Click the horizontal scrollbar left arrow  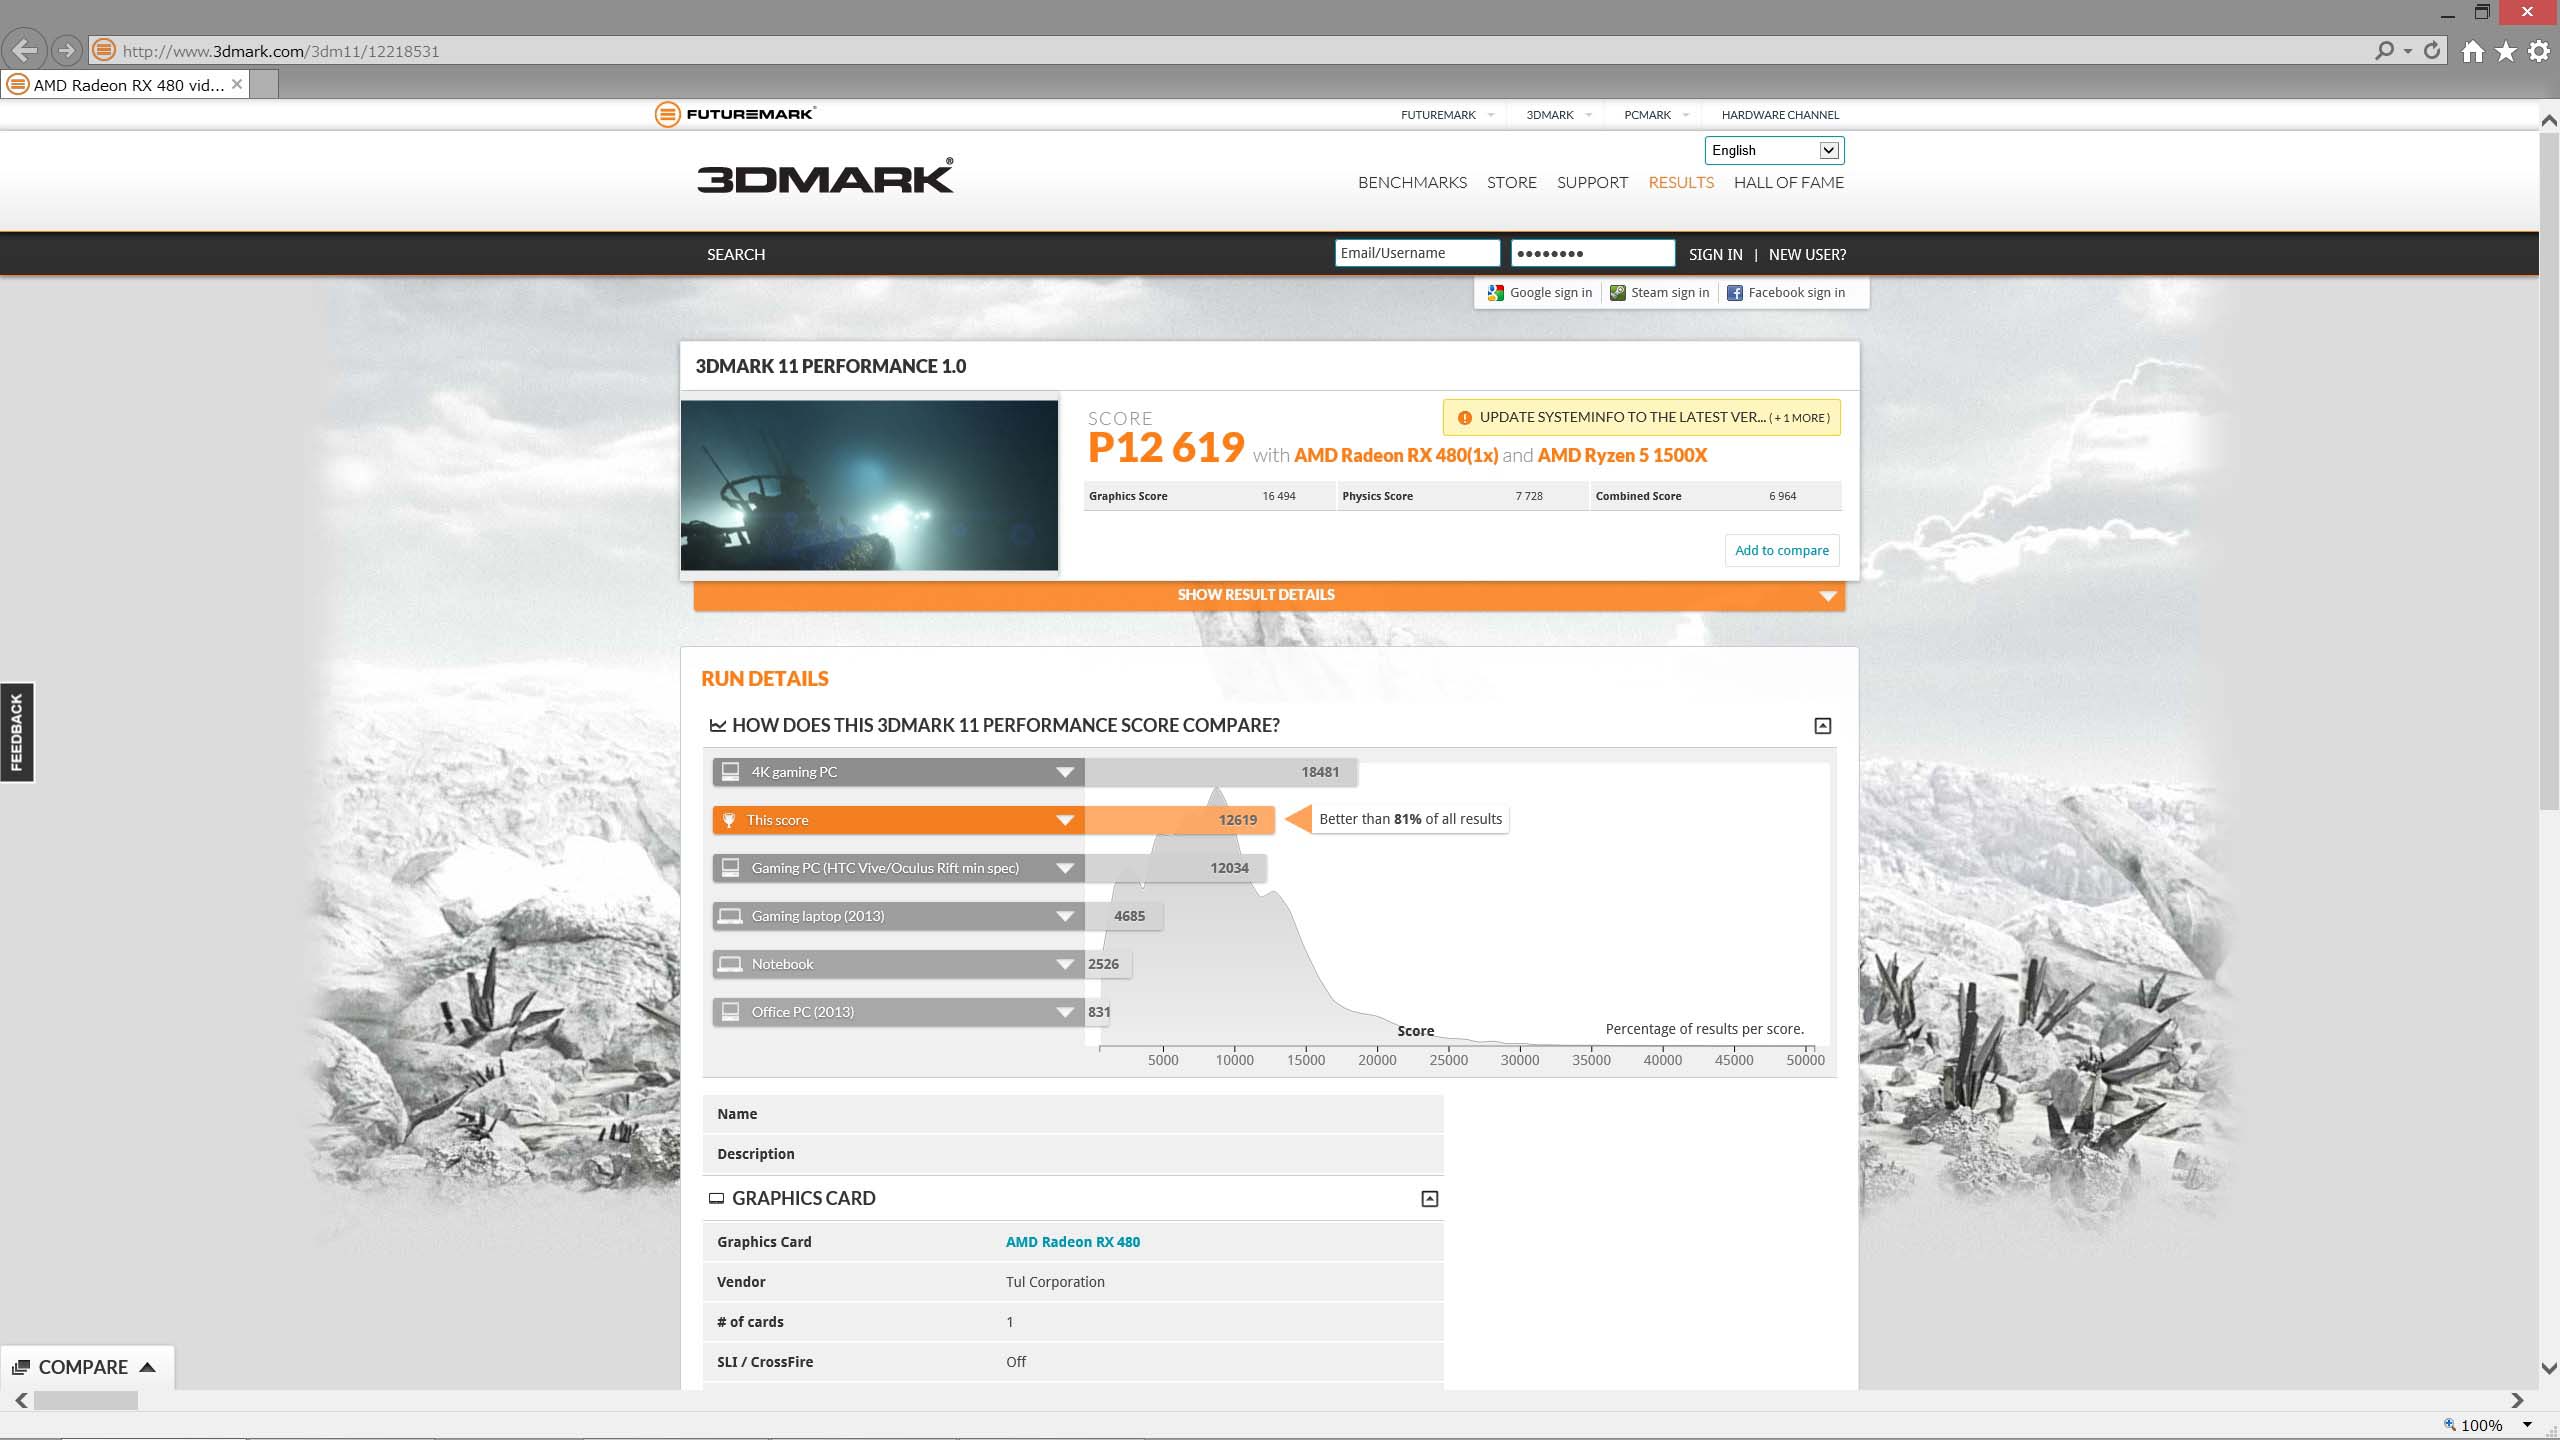(21, 1401)
